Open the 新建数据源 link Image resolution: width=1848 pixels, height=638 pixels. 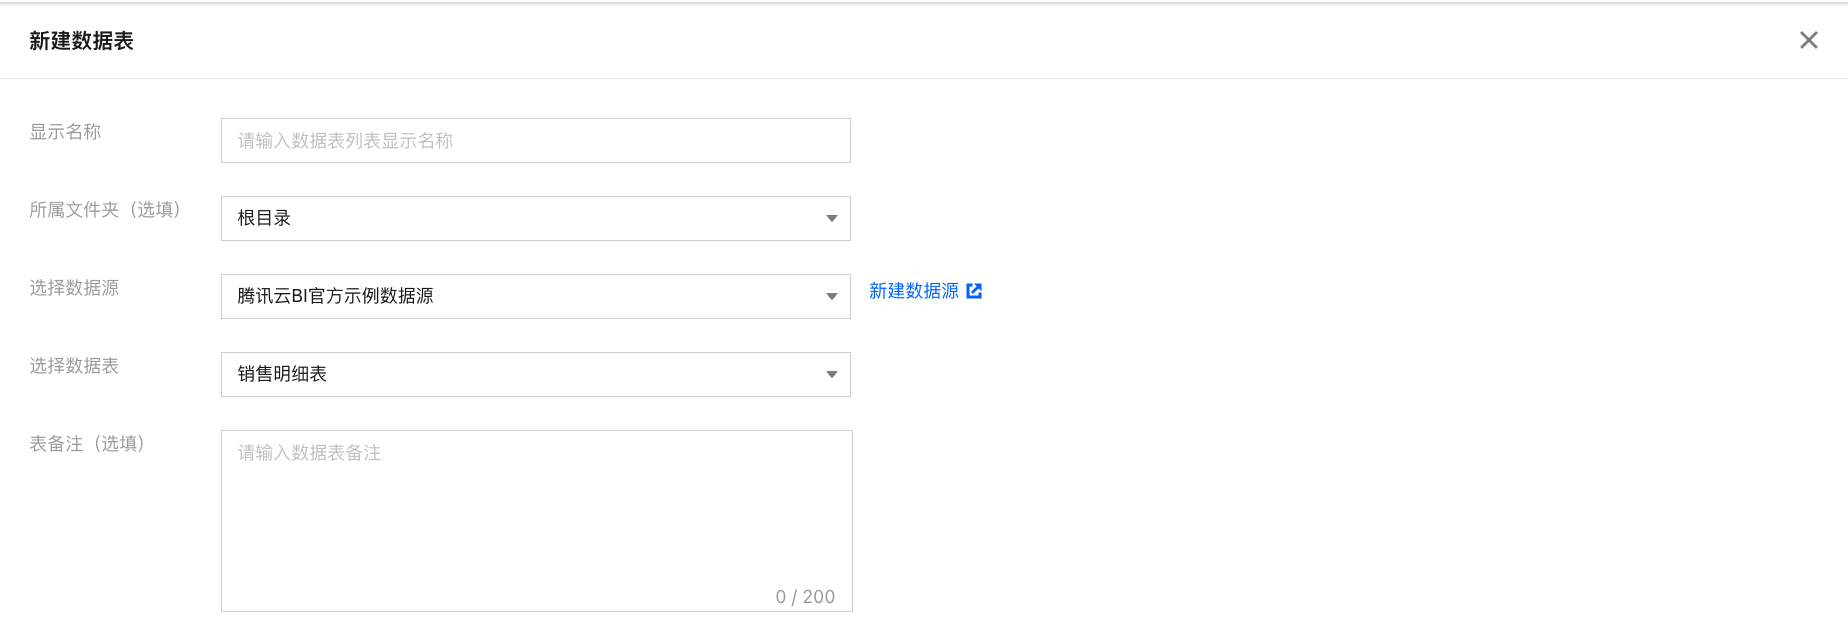point(913,291)
